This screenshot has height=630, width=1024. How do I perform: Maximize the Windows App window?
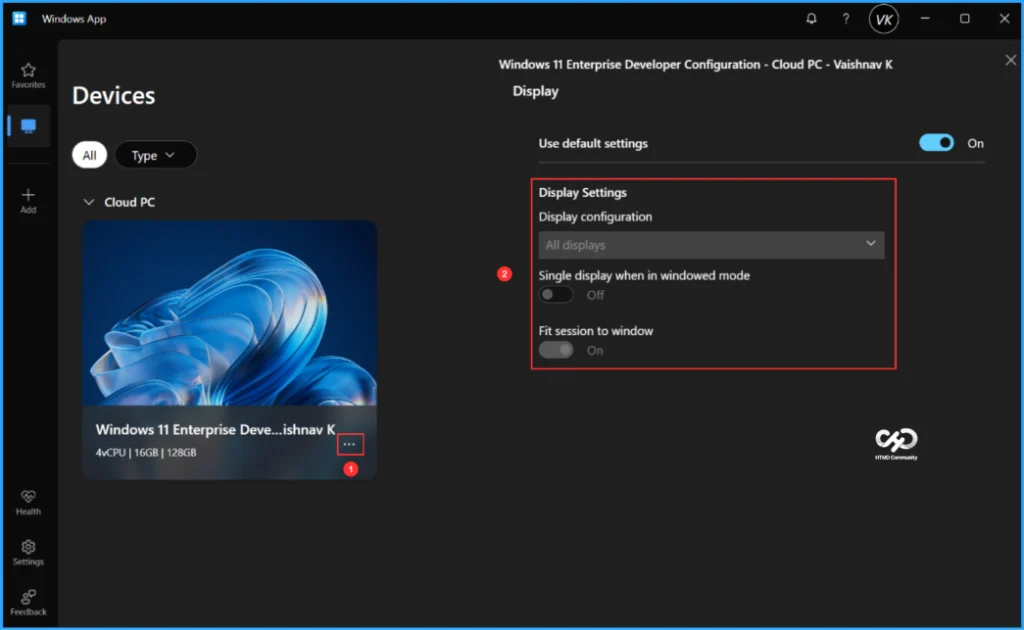pyautogui.click(x=965, y=18)
